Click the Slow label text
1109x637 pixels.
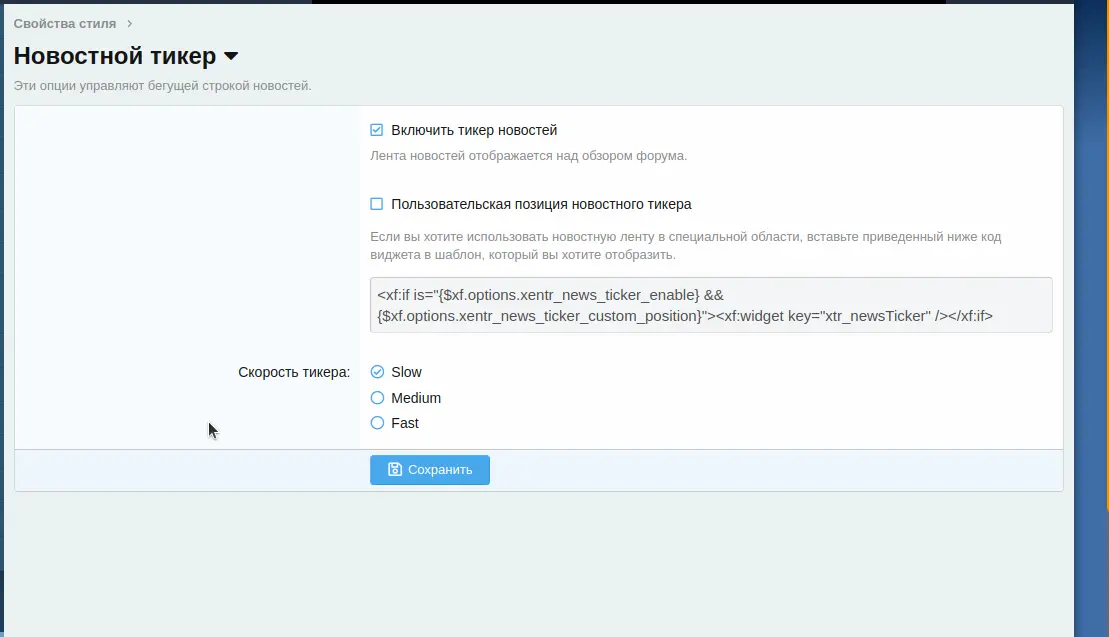(x=406, y=372)
